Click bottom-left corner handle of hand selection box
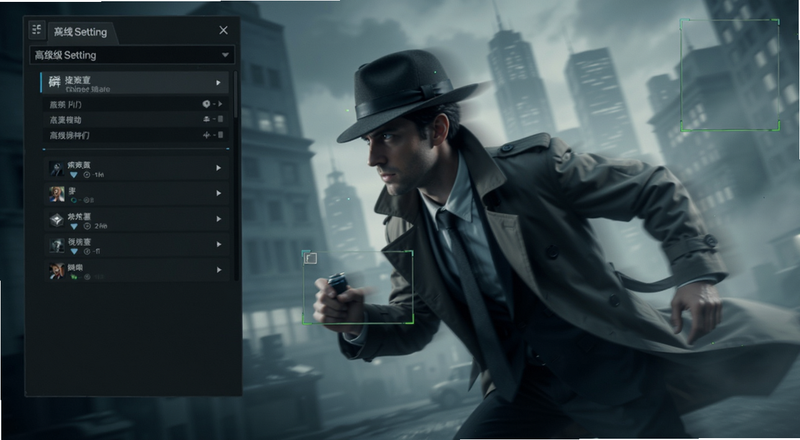 coord(305,322)
